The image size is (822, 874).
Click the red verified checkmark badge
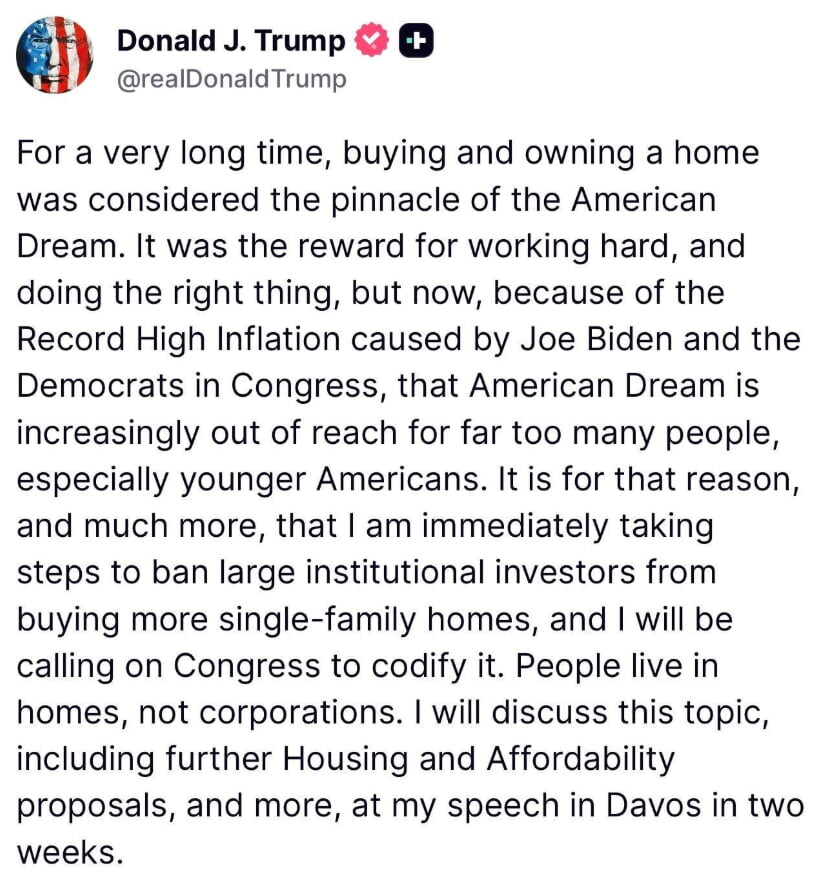click(x=370, y=41)
